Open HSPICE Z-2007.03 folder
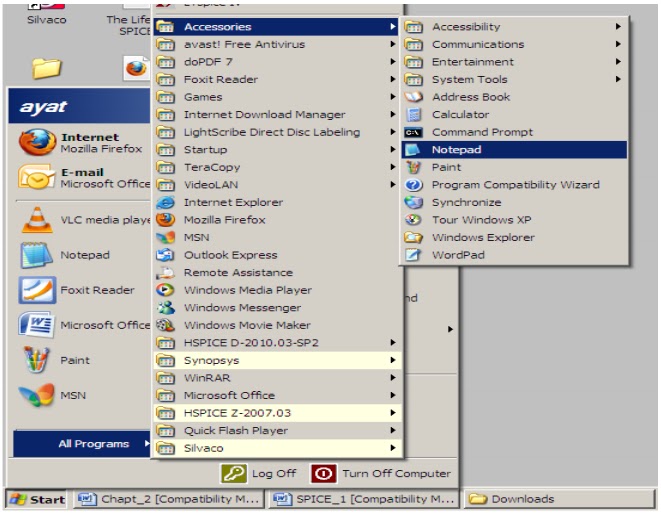 (x=277, y=413)
